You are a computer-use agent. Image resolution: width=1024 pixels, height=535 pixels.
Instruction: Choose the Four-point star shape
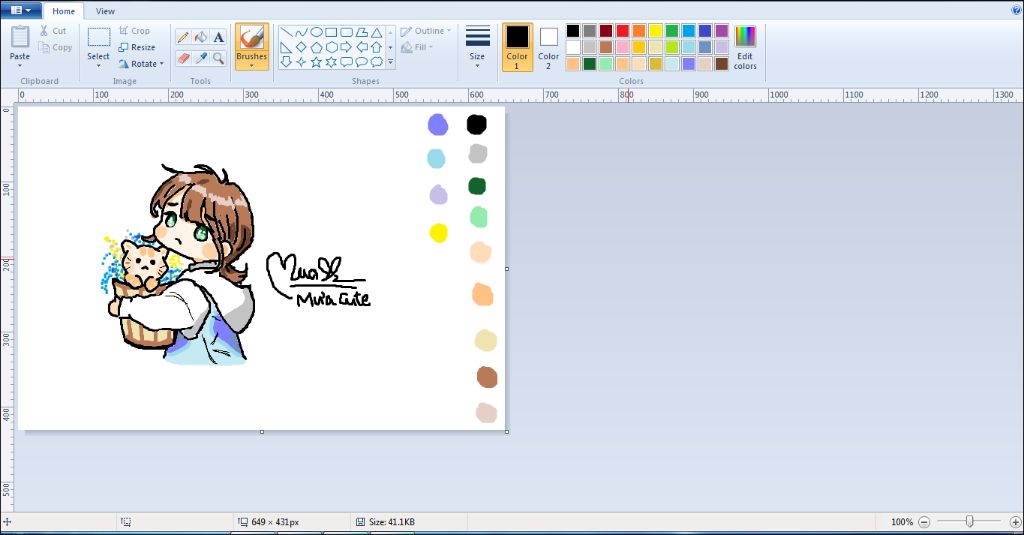pyautogui.click(x=301, y=62)
